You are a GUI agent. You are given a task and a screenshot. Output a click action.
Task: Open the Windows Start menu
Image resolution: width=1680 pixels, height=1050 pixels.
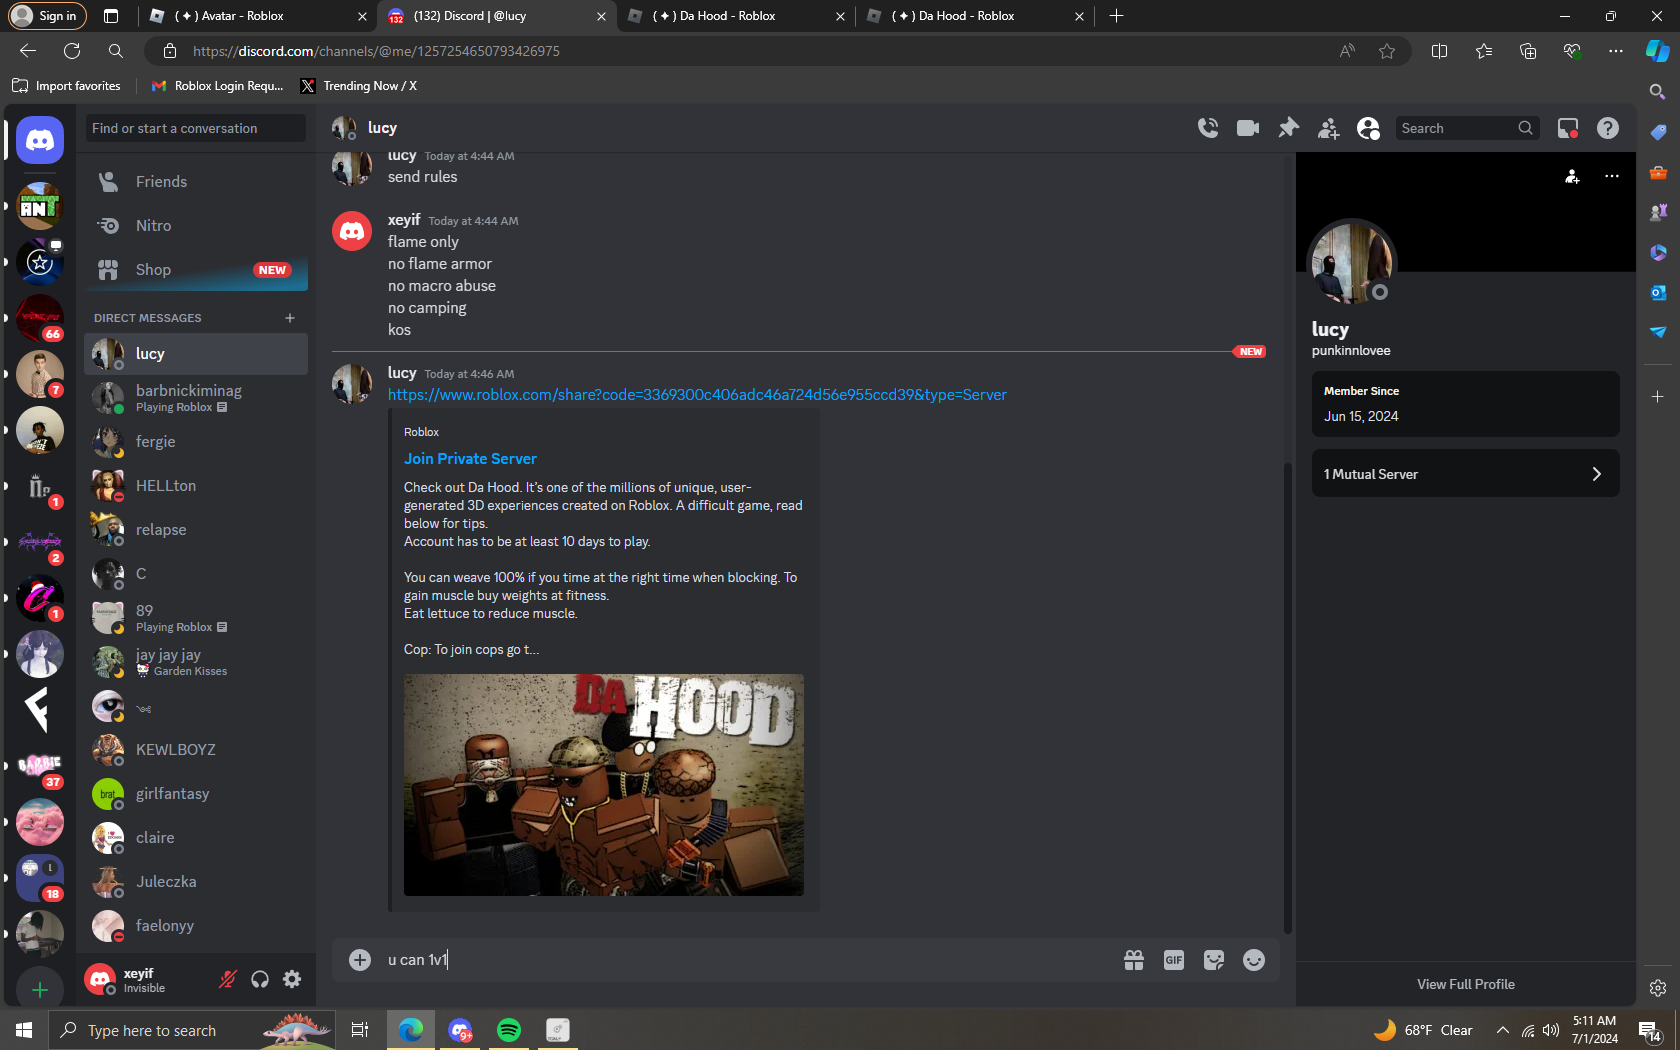point(24,1030)
